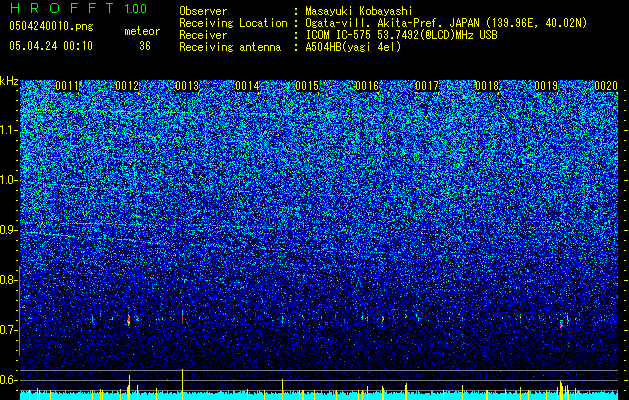
Task: Click the A504HB(yagi 4el) antenna text
Action: [x=353, y=47]
